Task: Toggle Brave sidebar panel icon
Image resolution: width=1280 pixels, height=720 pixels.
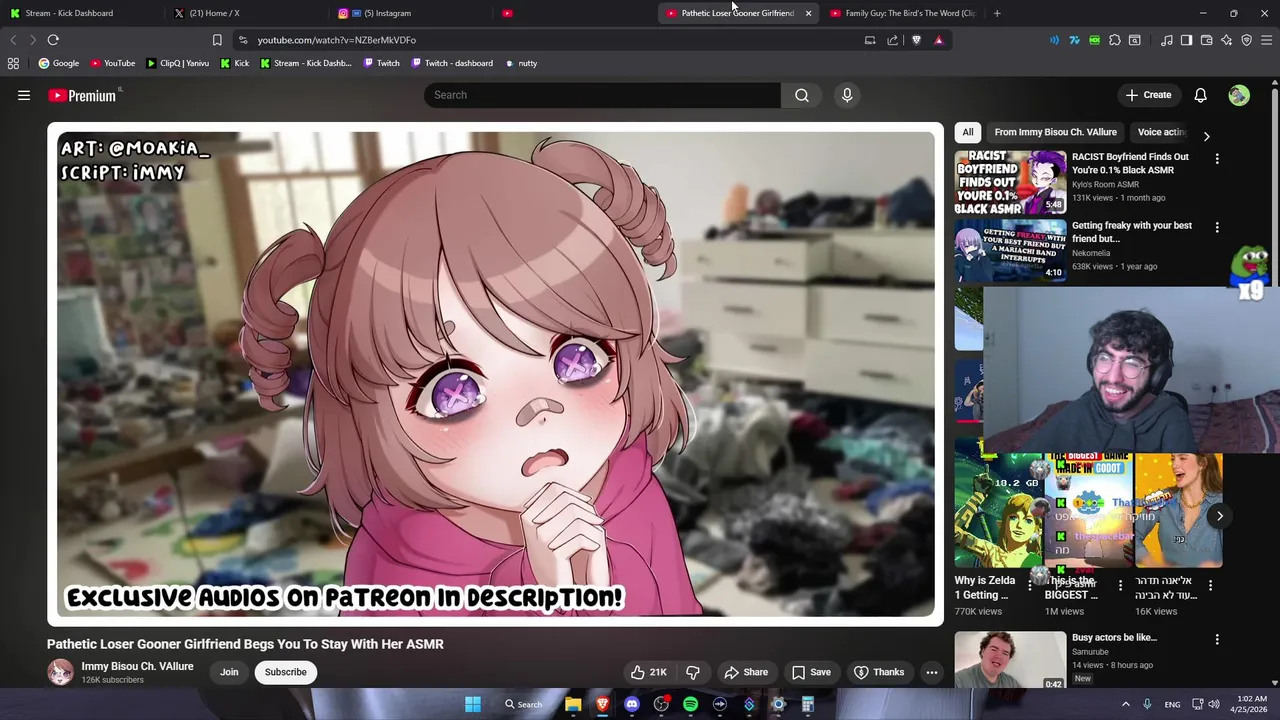Action: point(1187,40)
